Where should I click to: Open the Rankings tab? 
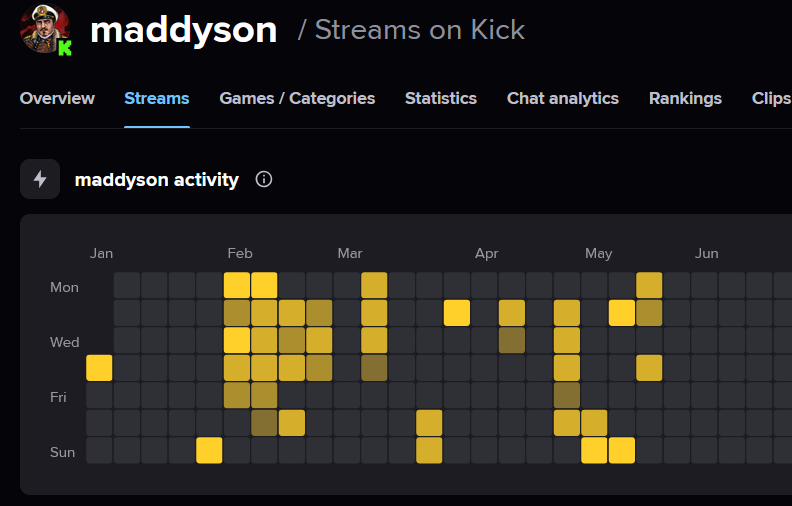(x=685, y=98)
